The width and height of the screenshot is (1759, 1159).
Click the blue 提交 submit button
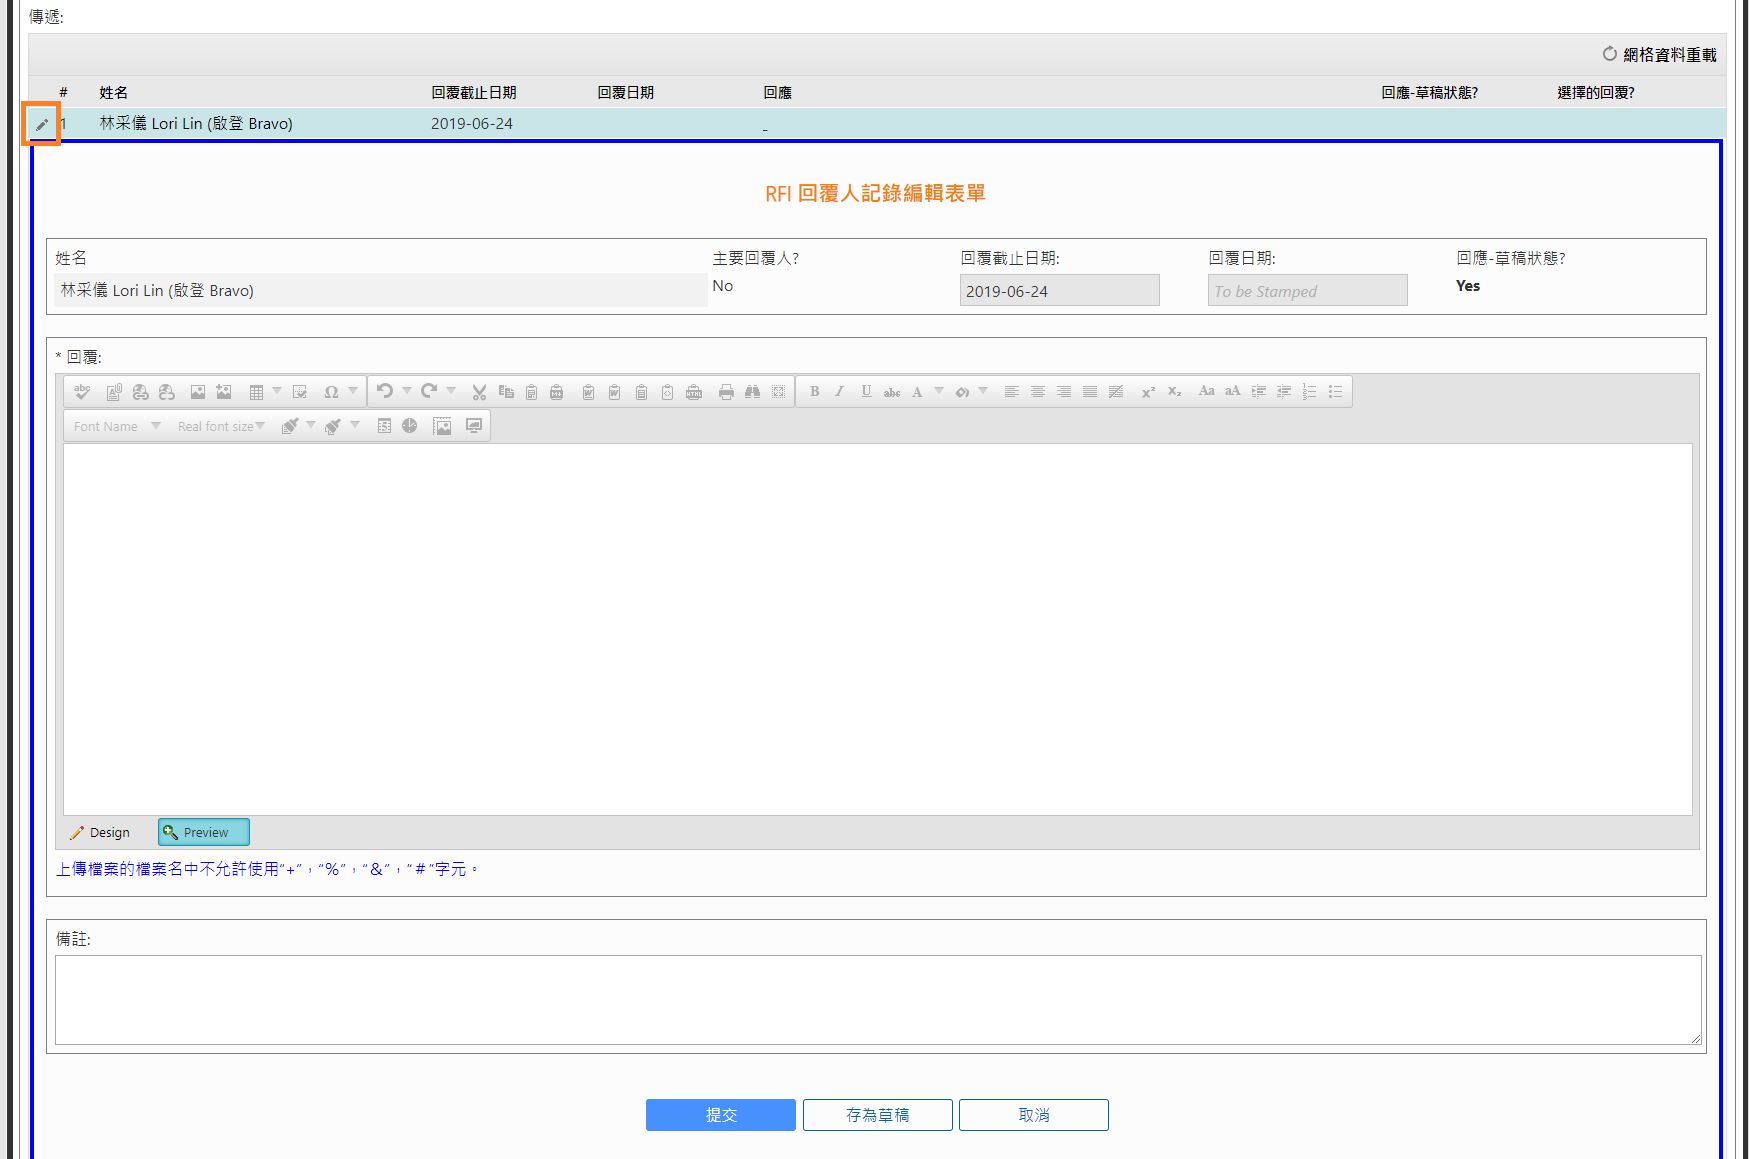coord(720,1115)
